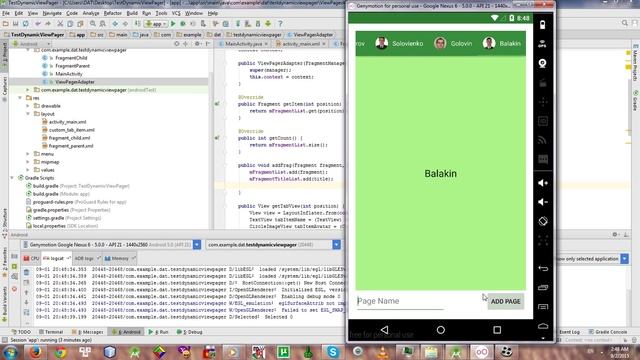
Task: Open the Android project view dropdown
Action: pyautogui.click(x=31, y=44)
